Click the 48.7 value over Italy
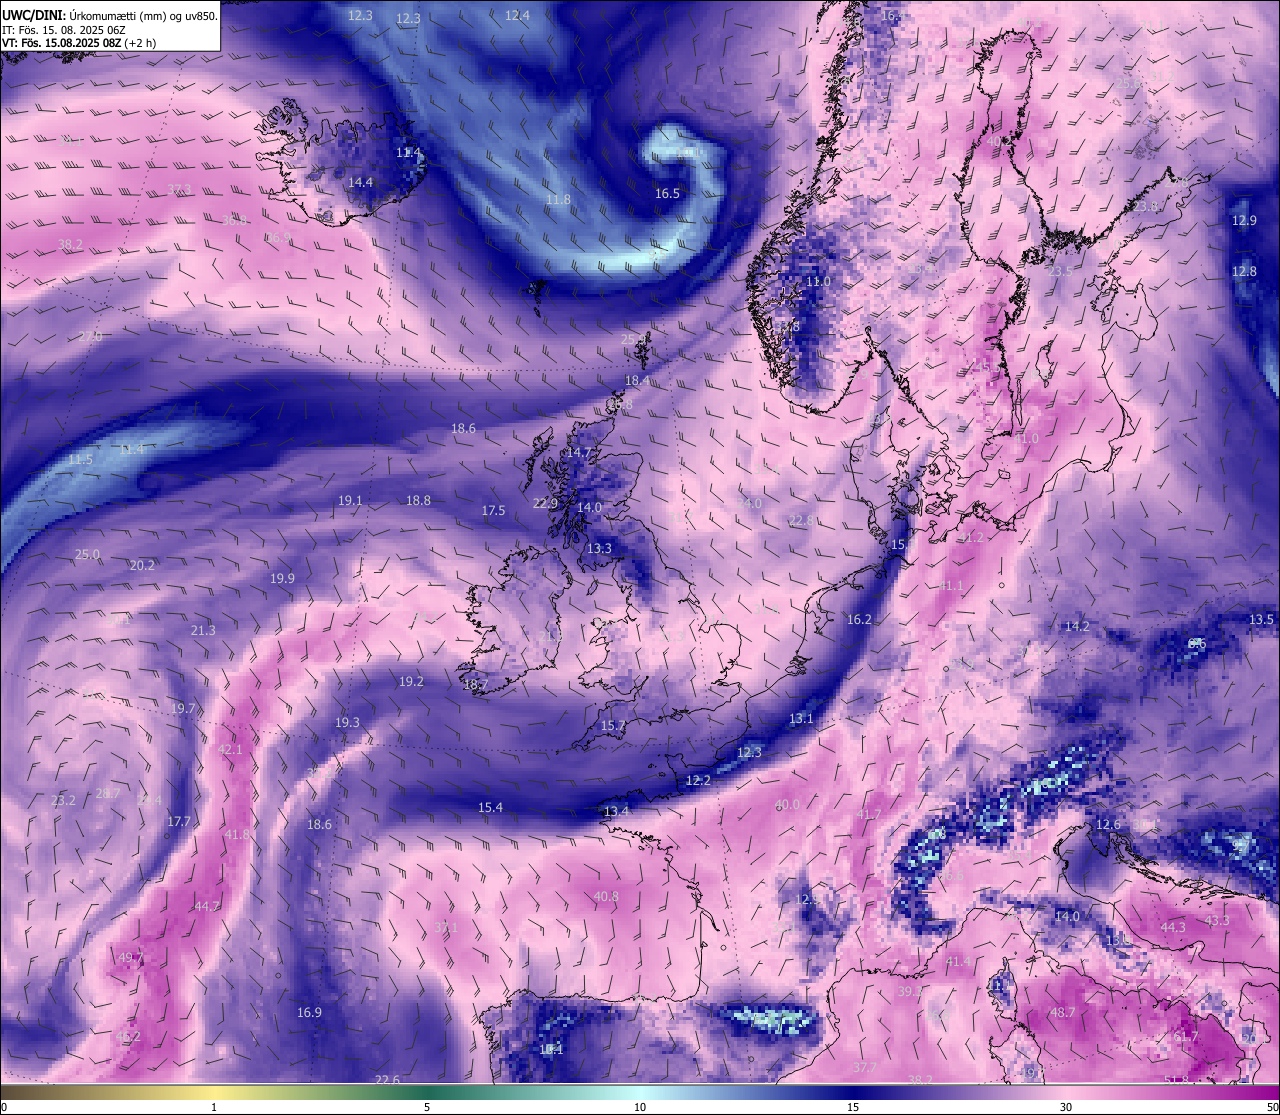This screenshot has height=1115, width=1280. [1062, 1013]
